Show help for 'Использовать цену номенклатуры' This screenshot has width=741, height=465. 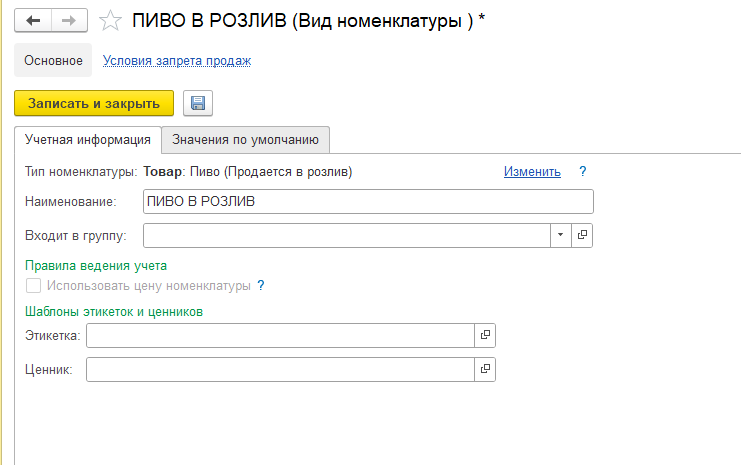point(261,285)
